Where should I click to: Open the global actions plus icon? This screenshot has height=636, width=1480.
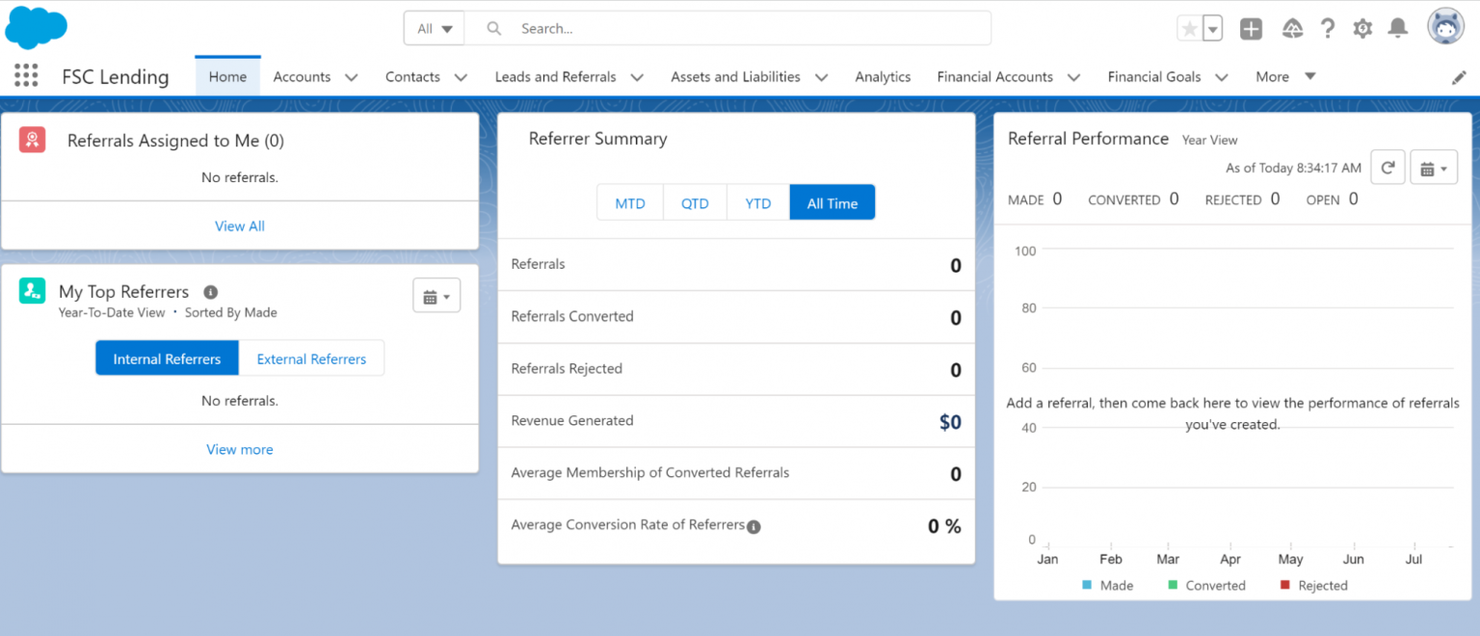1250,28
